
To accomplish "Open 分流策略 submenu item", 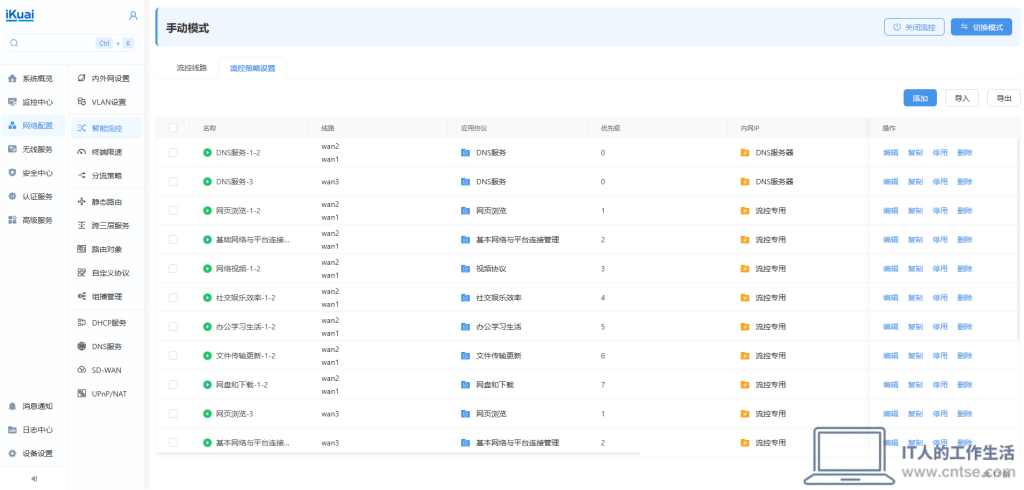I will (106, 176).
